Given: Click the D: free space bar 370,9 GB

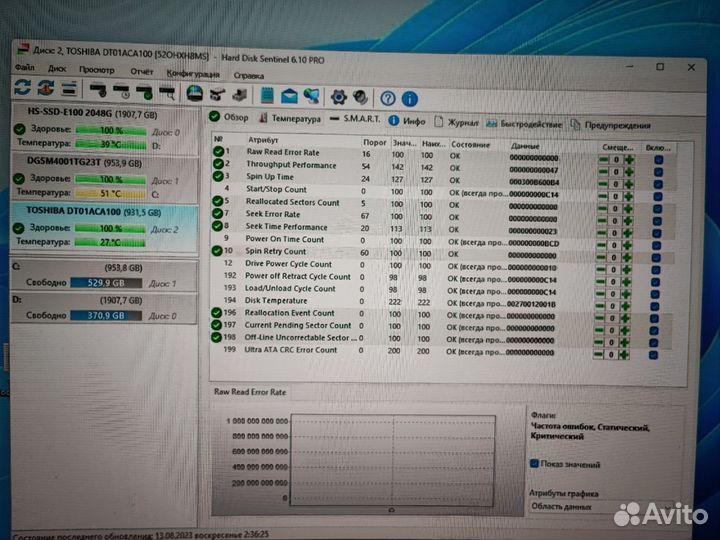Looking at the screenshot, I should click(106, 316).
